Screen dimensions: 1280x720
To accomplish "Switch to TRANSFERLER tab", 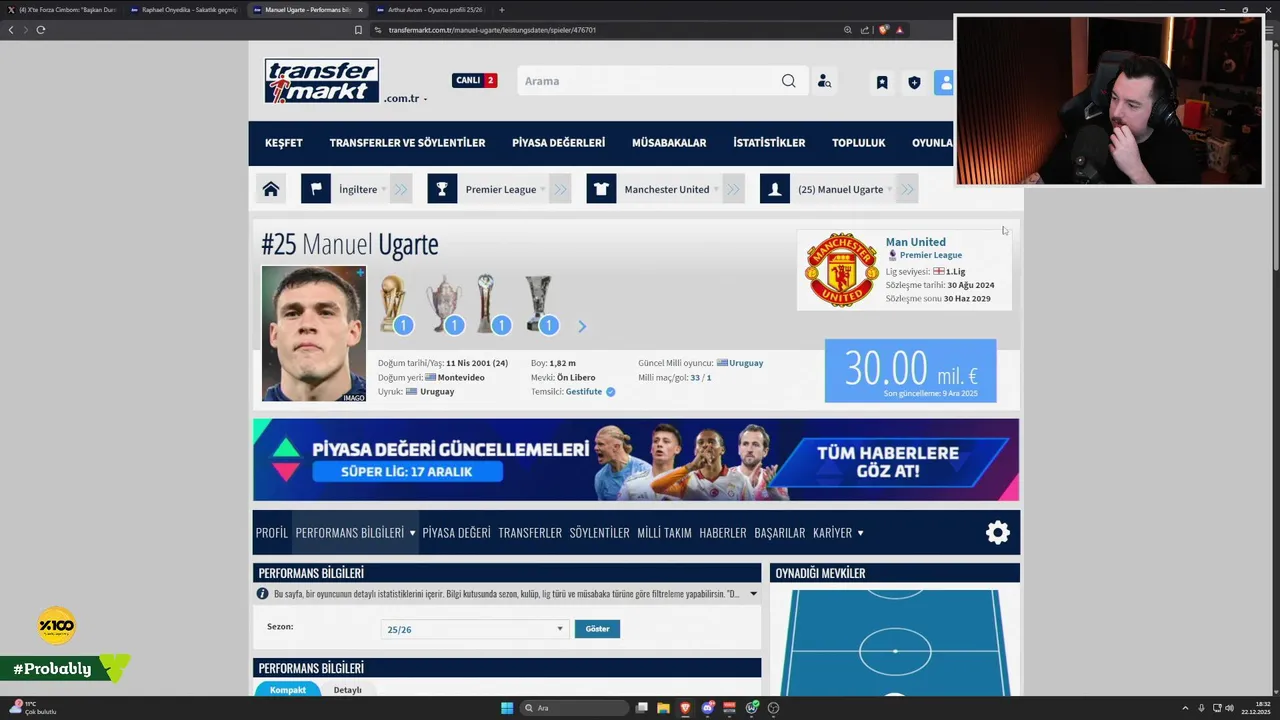I will [530, 533].
